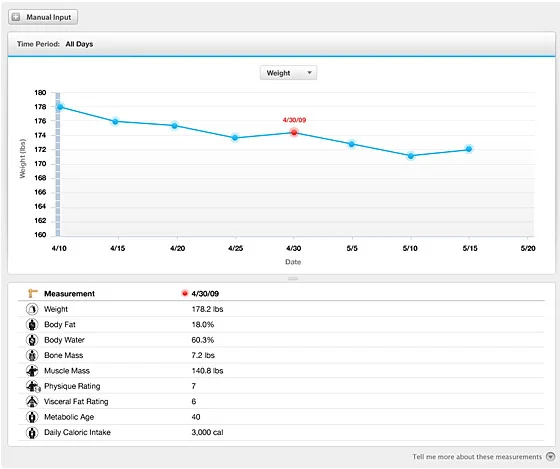Change the All Days time period
Image resolution: width=560 pixels, height=469 pixels.
(79, 44)
